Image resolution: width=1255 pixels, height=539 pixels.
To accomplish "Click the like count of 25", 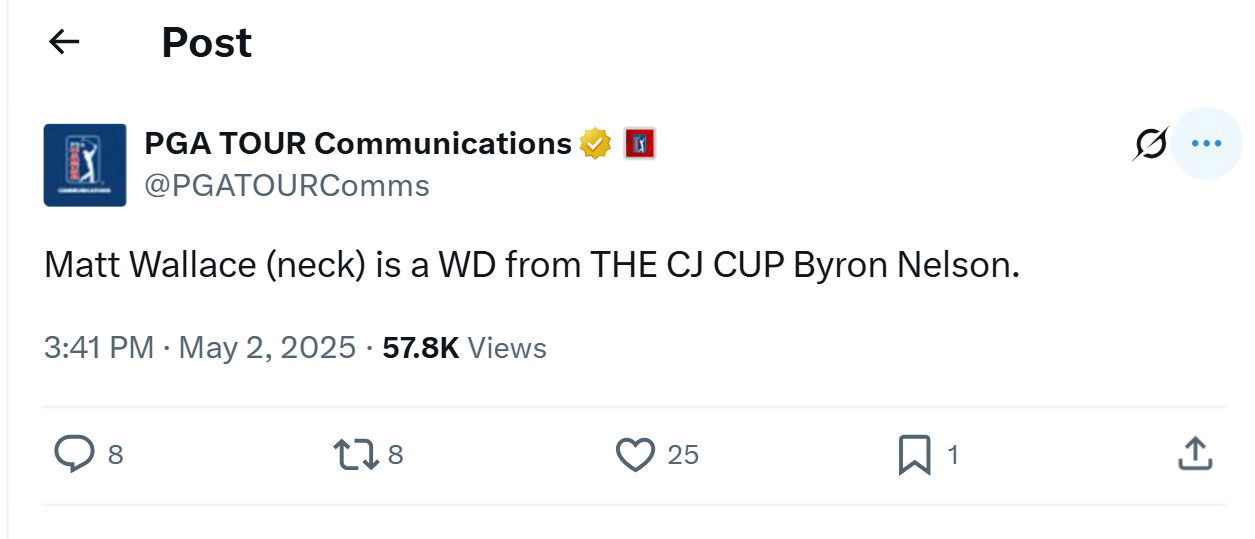I will click(x=683, y=456).
